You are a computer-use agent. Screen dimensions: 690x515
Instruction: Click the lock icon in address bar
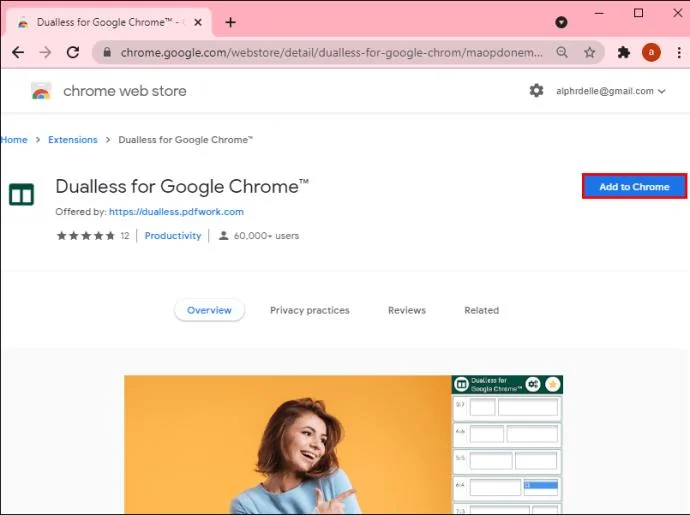tap(107, 52)
